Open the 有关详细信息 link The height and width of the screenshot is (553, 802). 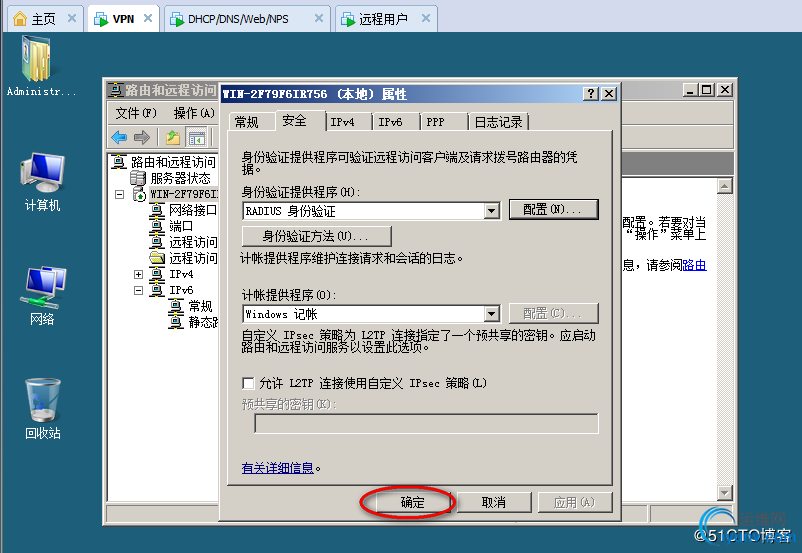pos(278,468)
